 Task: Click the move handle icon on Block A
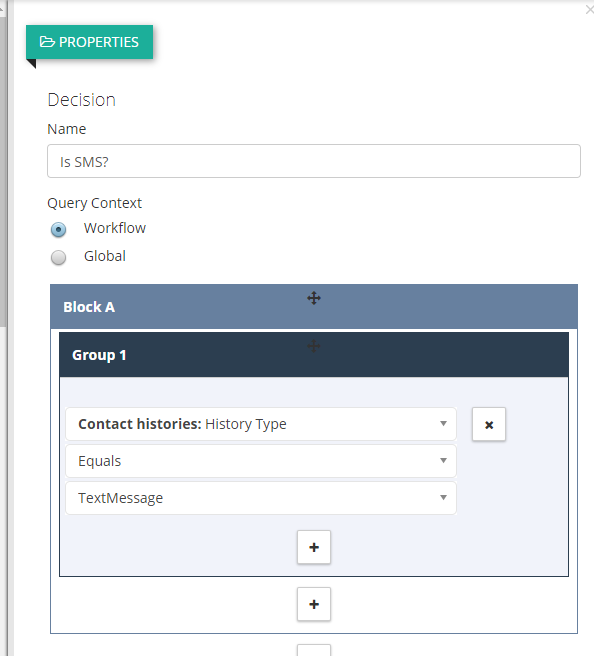[314, 298]
